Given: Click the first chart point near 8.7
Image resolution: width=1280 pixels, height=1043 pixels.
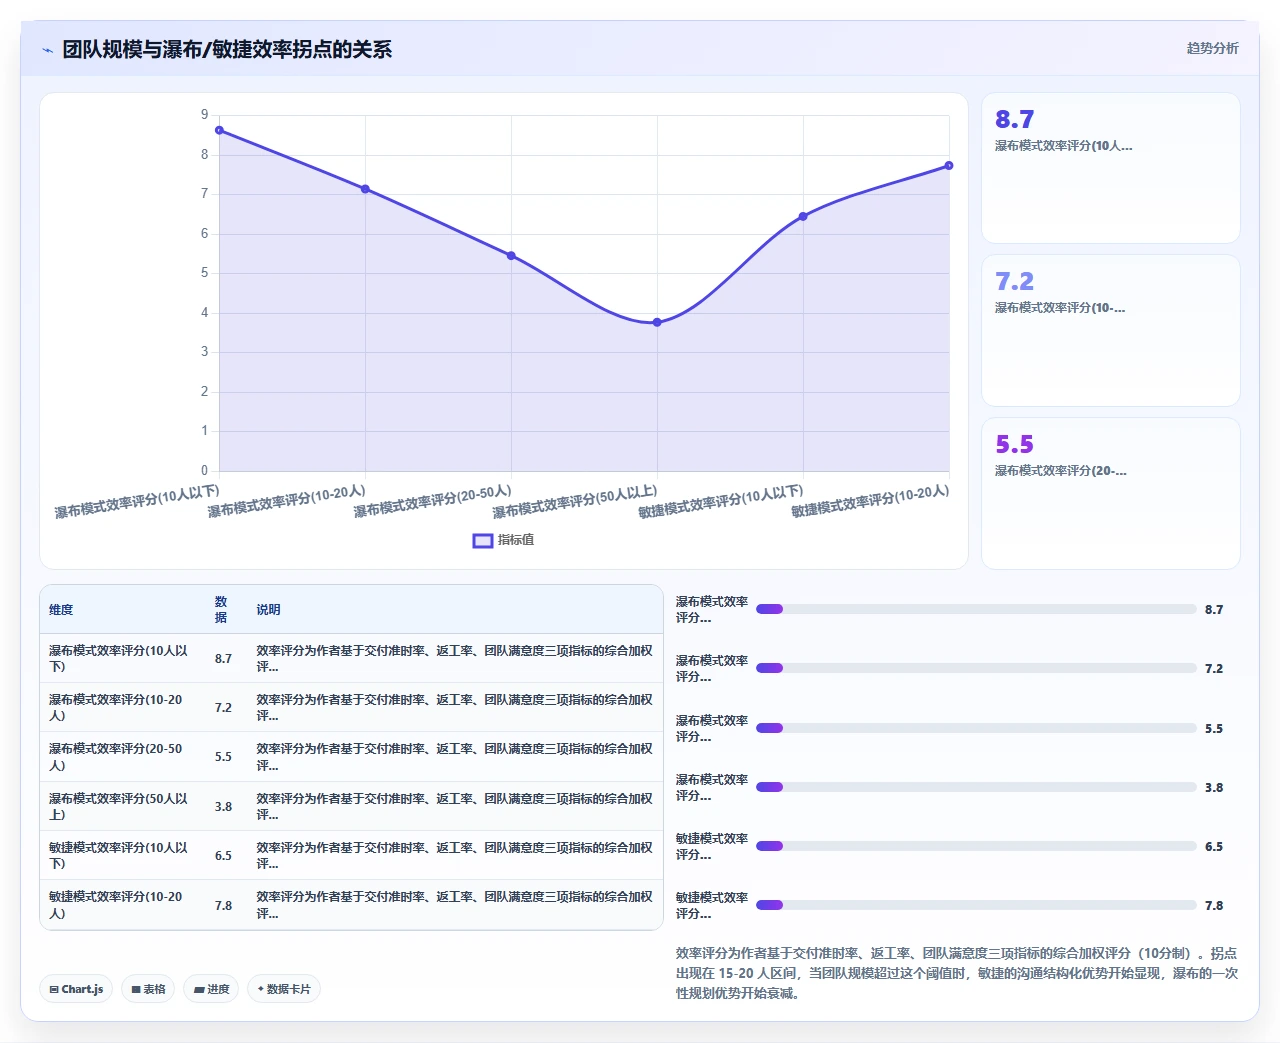Looking at the screenshot, I should pyautogui.click(x=219, y=130).
